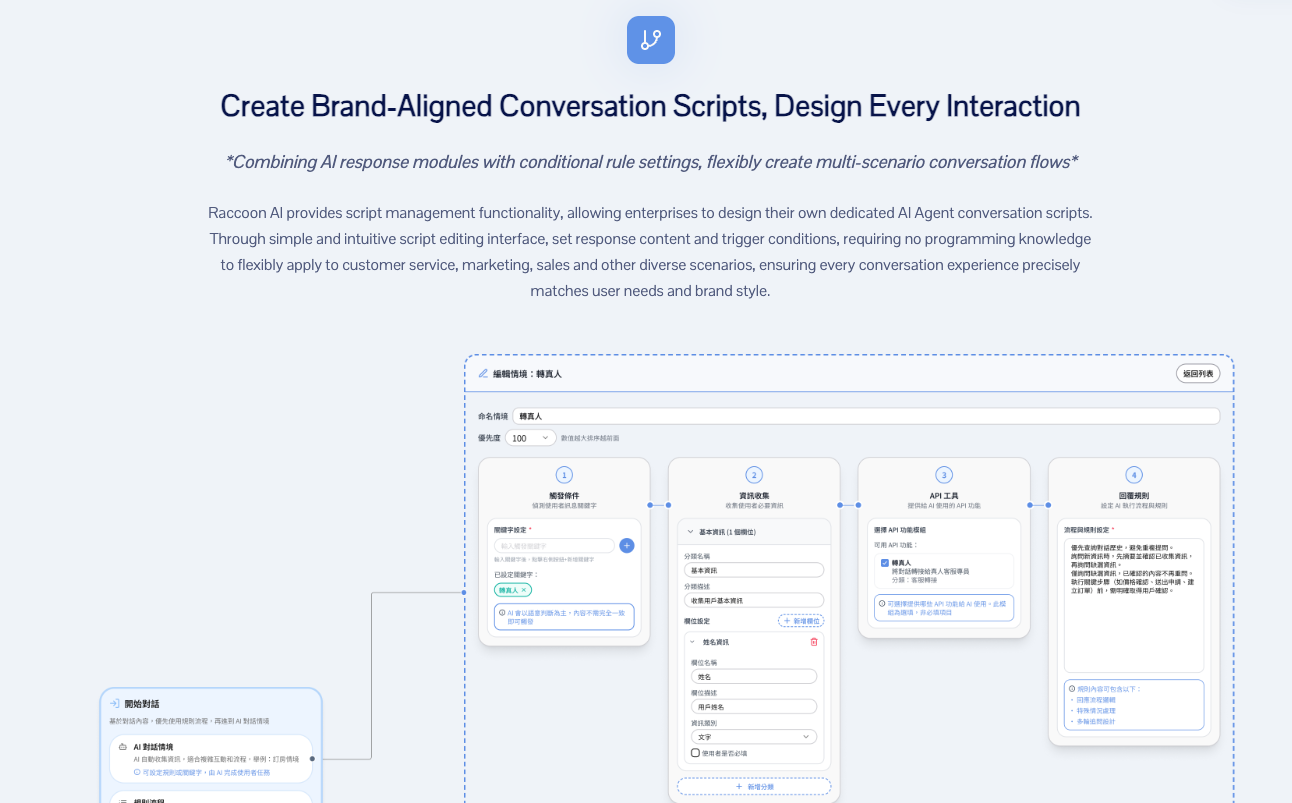The image size is (1292, 803).
Task: Select step 4 circle above 回覆規則
Action: click(x=1133, y=475)
